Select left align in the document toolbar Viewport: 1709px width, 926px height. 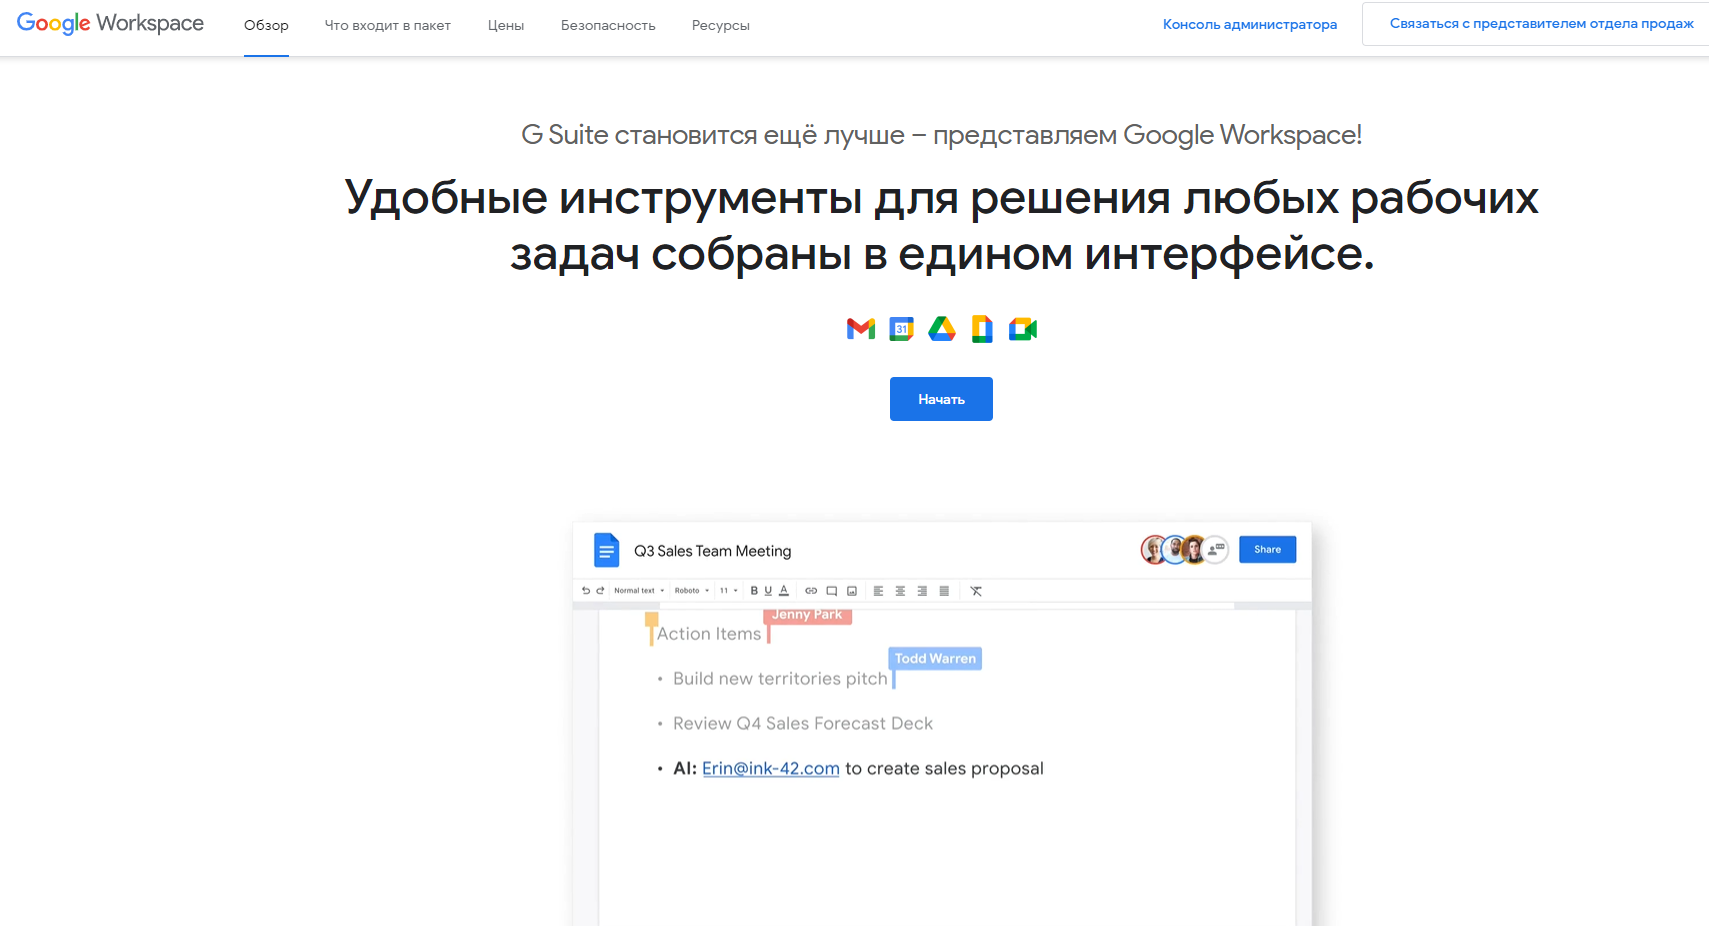click(878, 591)
